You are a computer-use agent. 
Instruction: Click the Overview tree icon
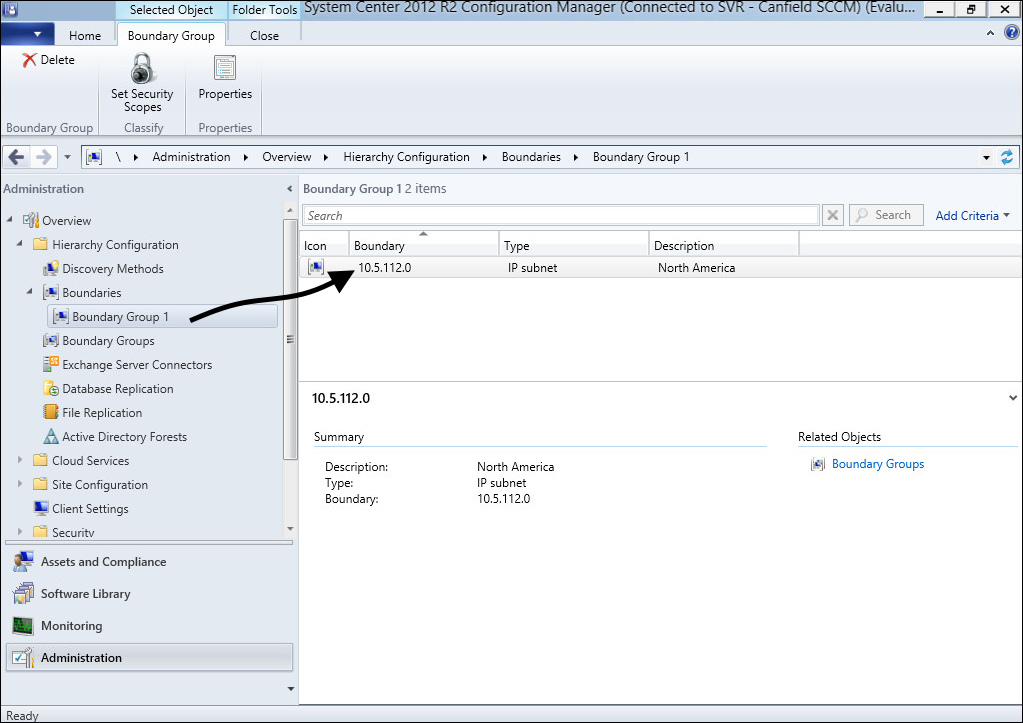point(31,221)
